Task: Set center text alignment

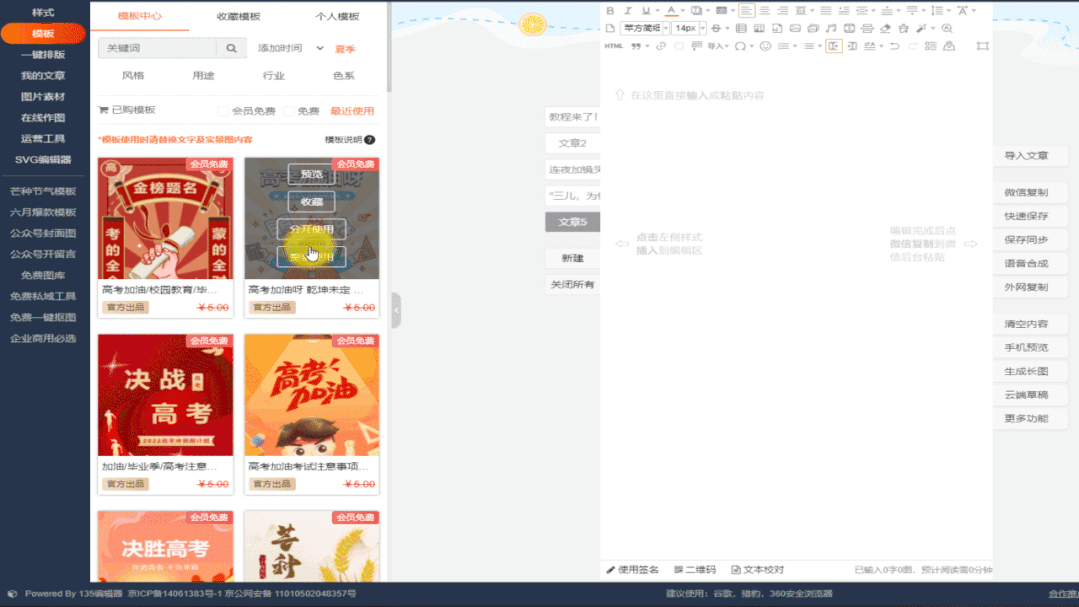Action: (765, 10)
